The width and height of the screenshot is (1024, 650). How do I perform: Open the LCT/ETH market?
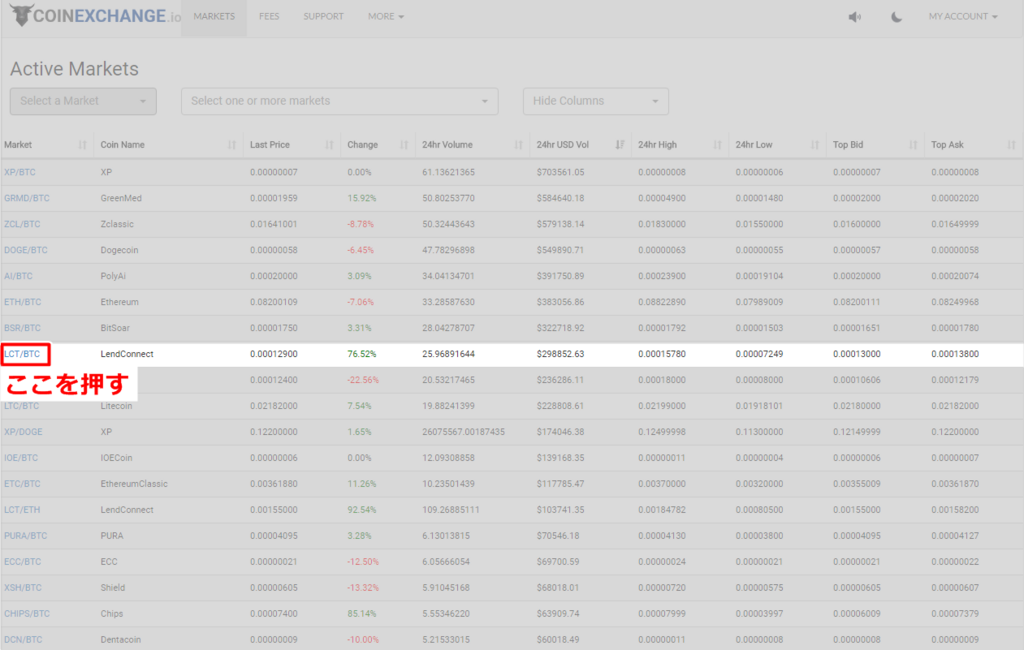pyautogui.click(x=22, y=510)
